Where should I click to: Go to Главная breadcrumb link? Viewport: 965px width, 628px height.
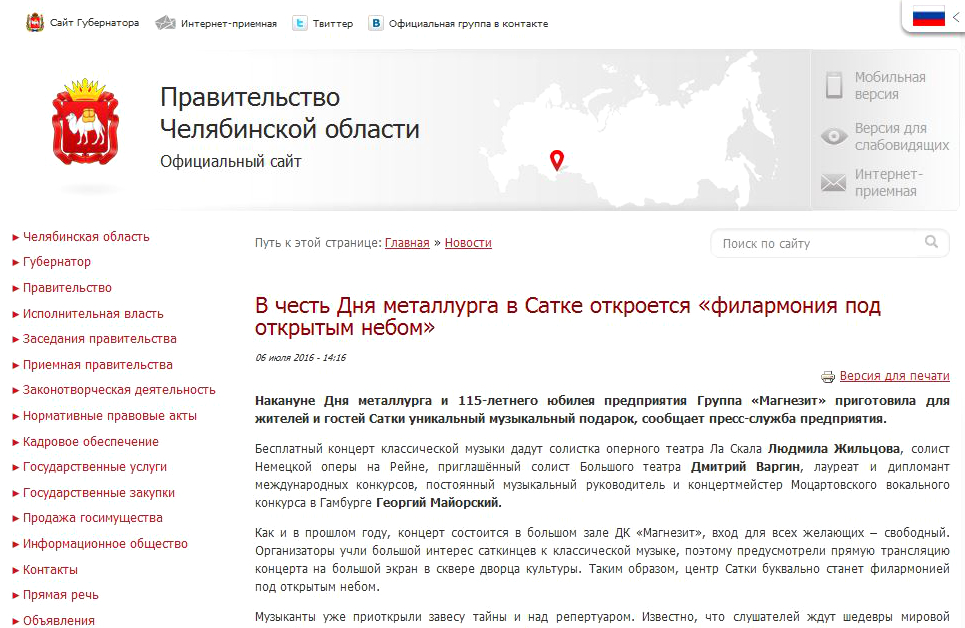click(x=407, y=243)
